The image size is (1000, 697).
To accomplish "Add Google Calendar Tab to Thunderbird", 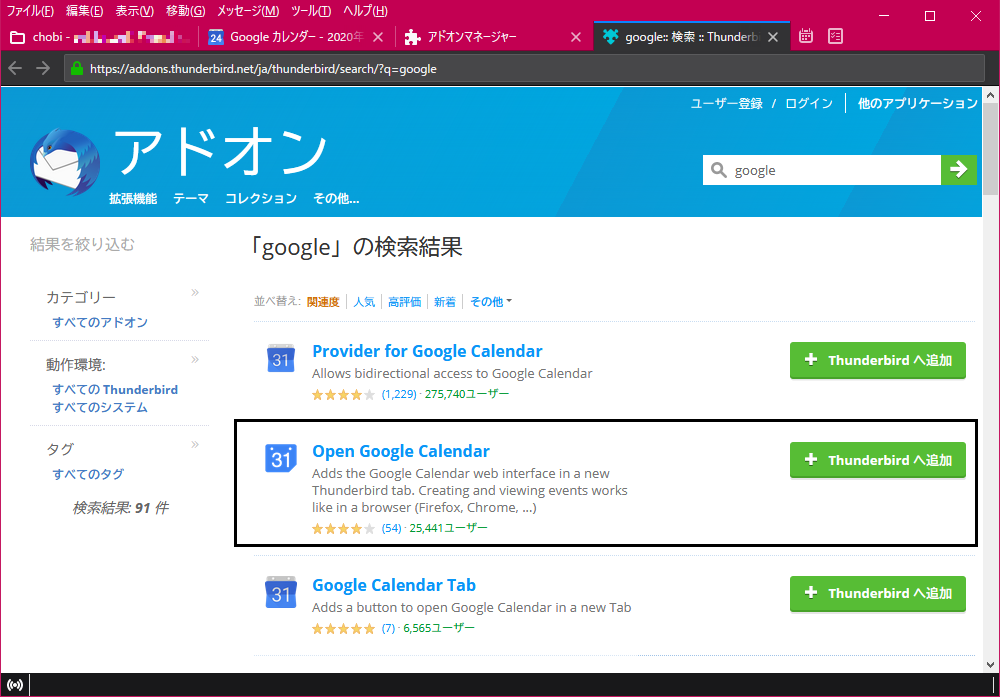I will coord(878,594).
